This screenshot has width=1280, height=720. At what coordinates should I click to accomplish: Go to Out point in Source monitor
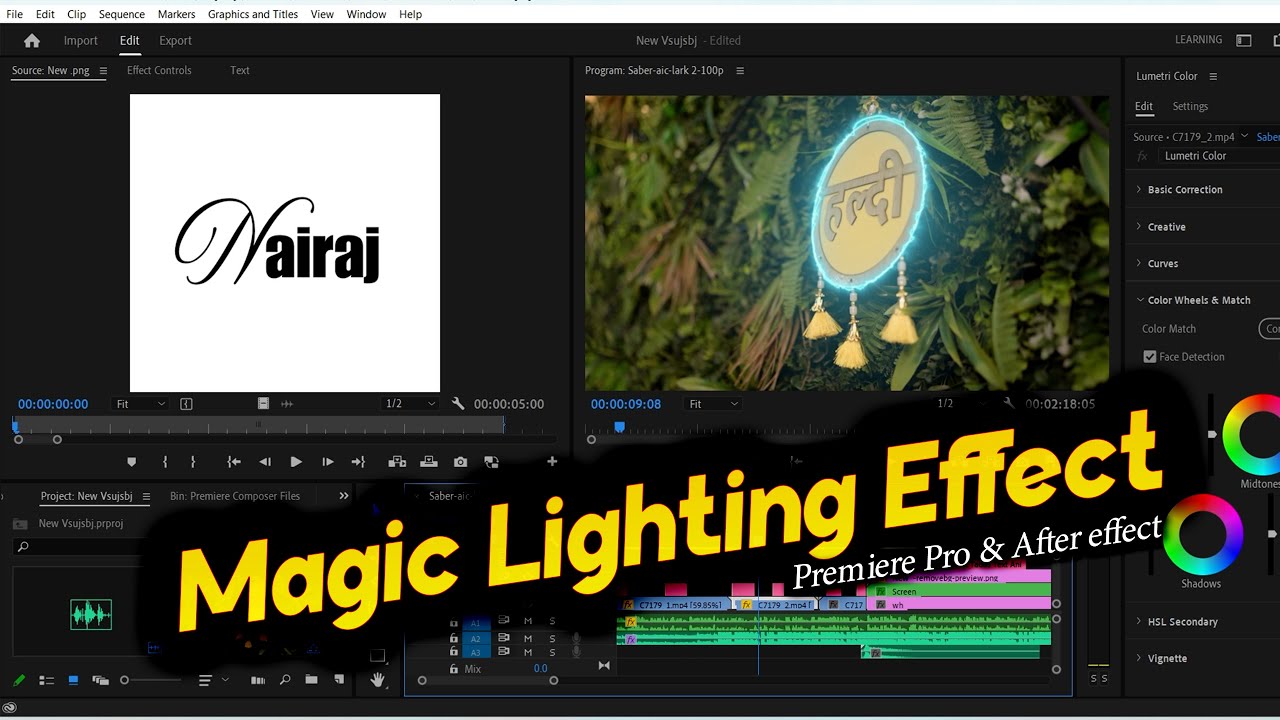click(358, 462)
